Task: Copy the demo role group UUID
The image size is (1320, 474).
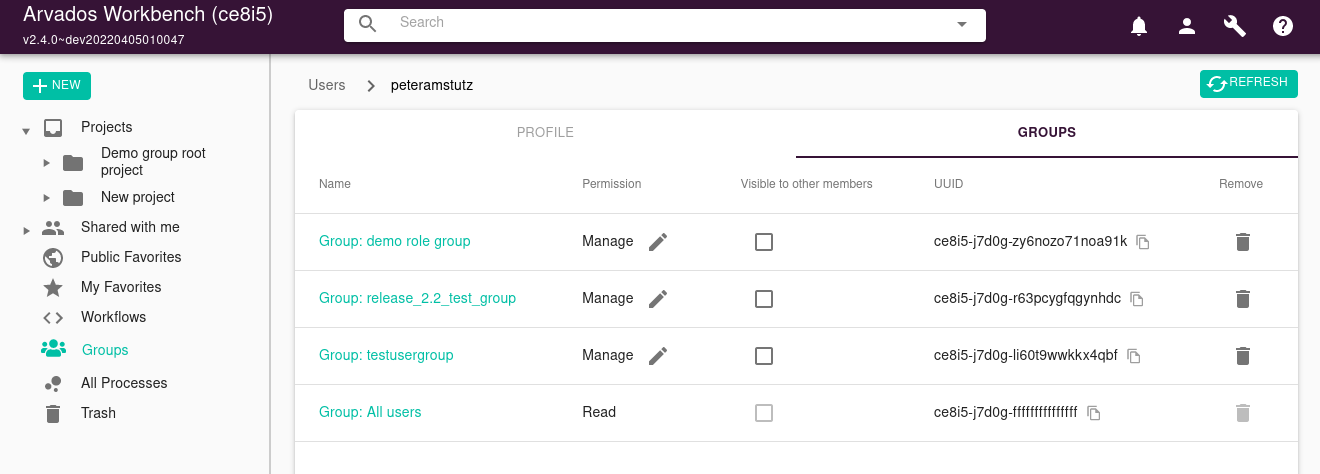Action: [1143, 242]
